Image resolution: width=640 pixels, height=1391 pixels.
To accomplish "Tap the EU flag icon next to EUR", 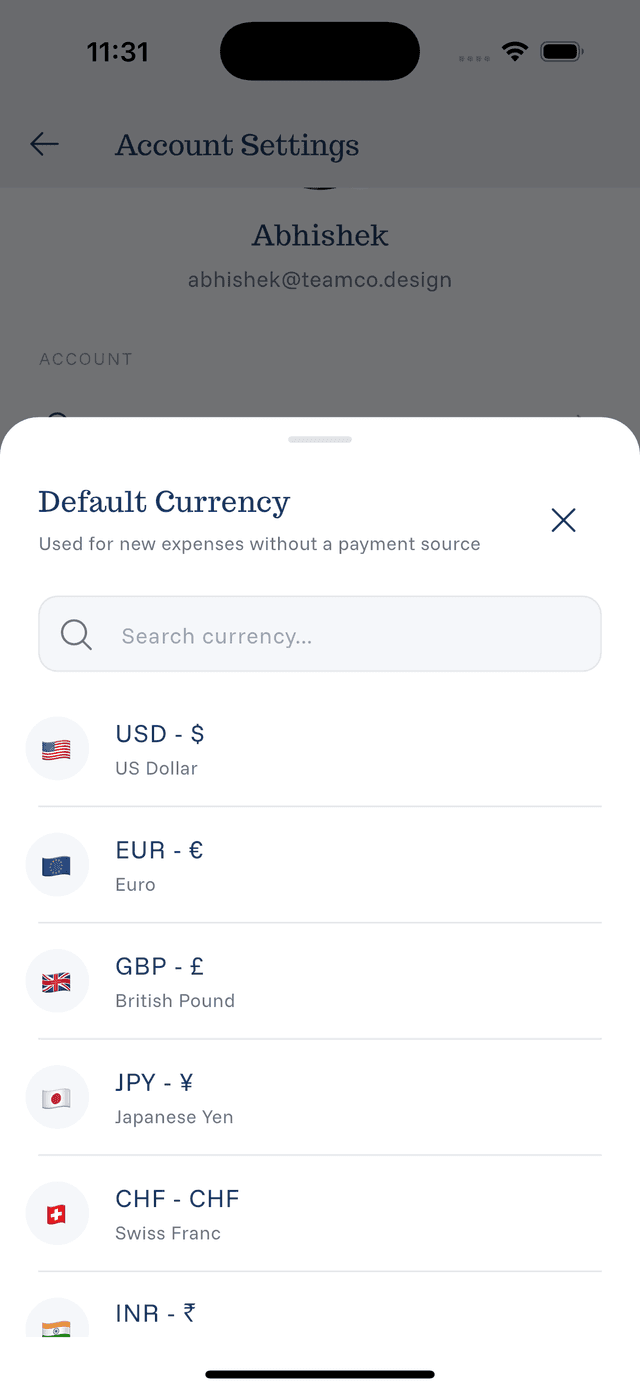I will click(x=57, y=864).
